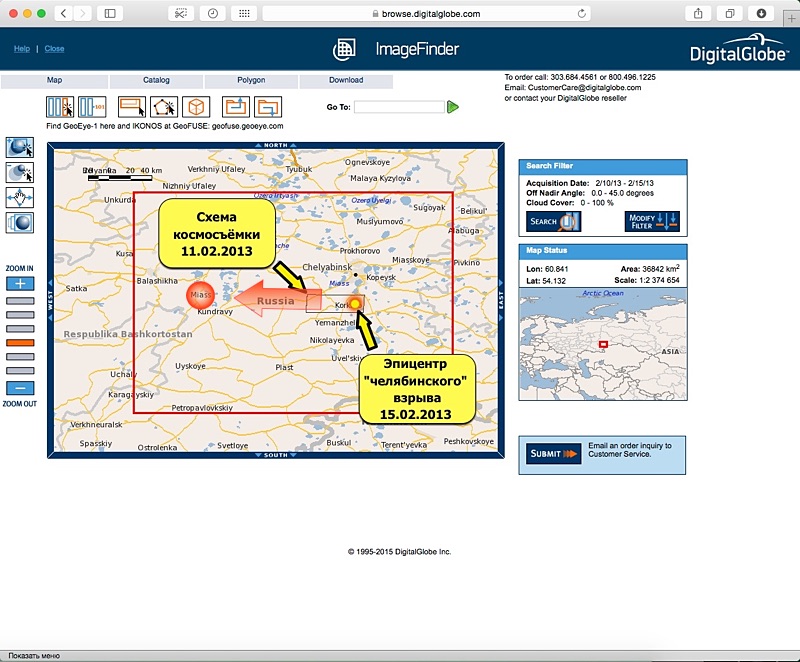The width and height of the screenshot is (800, 662).
Task: Open the strip 101 info tool icon
Action: coord(92,107)
